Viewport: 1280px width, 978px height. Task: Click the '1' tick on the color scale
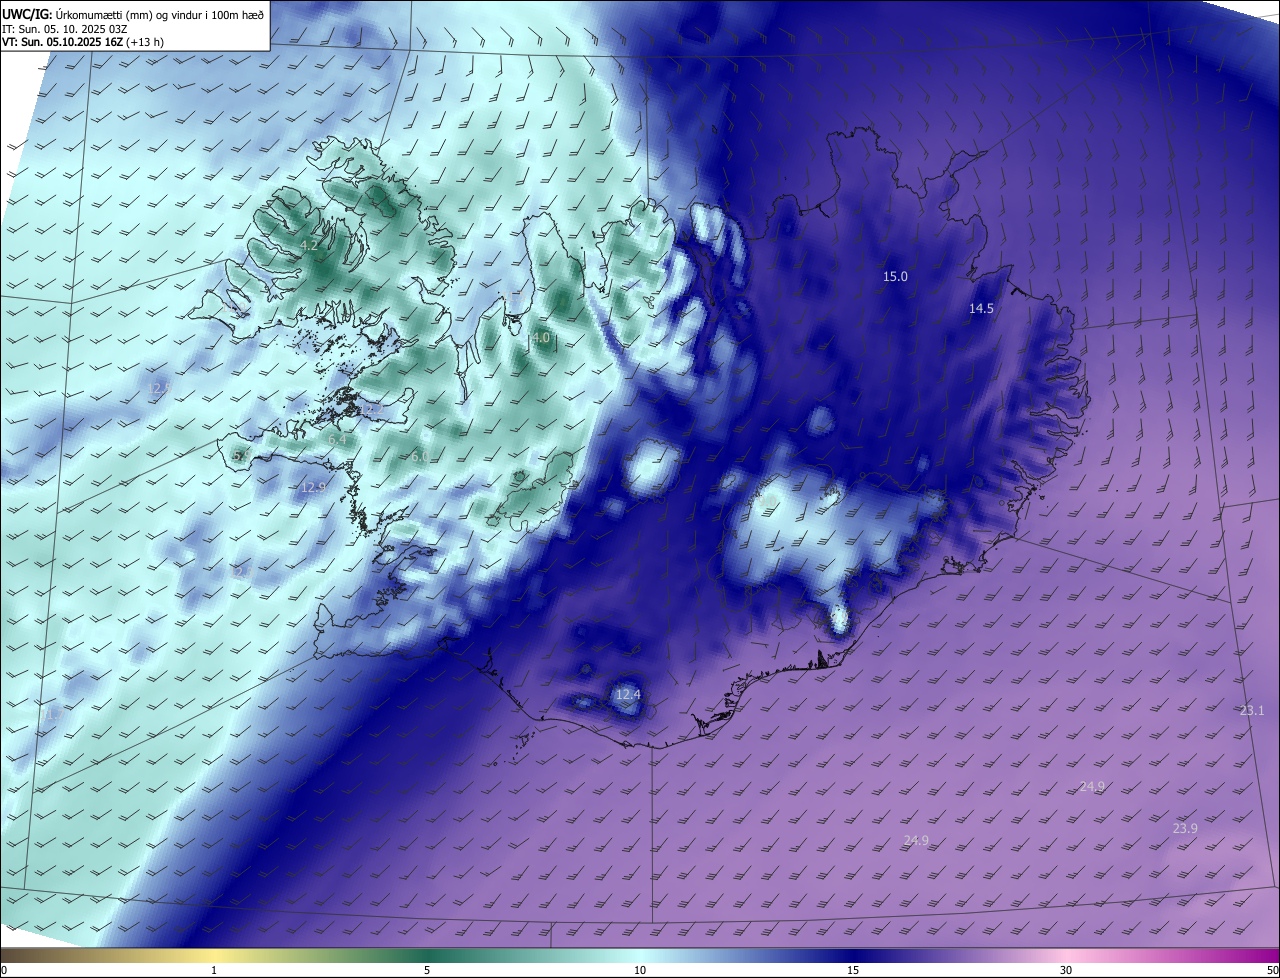[215, 970]
